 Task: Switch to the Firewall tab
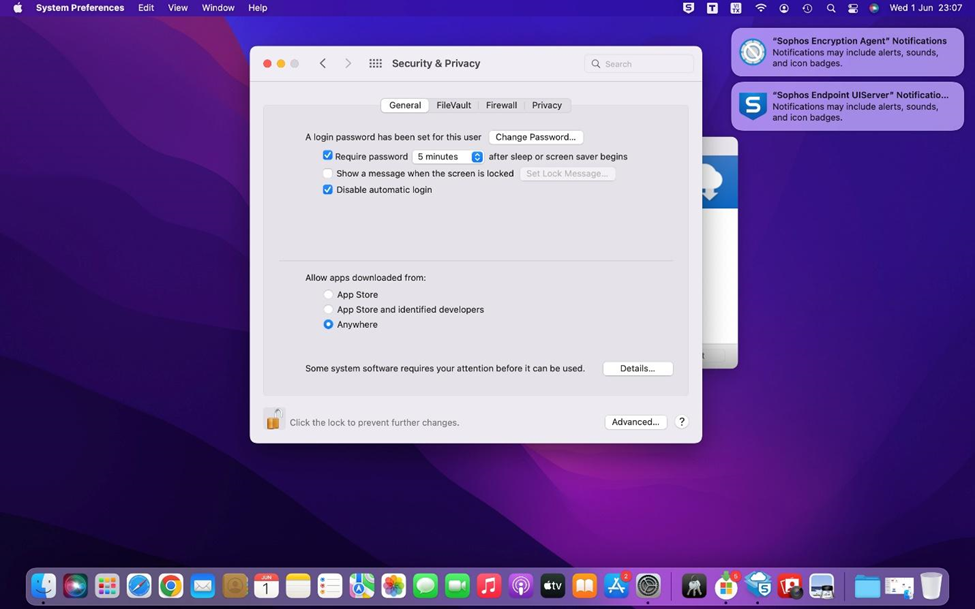pos(501,105)
